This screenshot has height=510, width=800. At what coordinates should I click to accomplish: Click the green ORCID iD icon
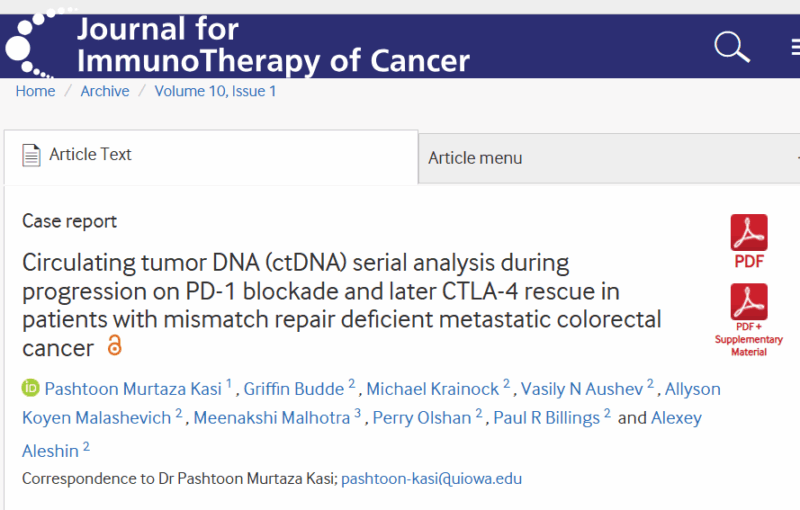[30, 388]
